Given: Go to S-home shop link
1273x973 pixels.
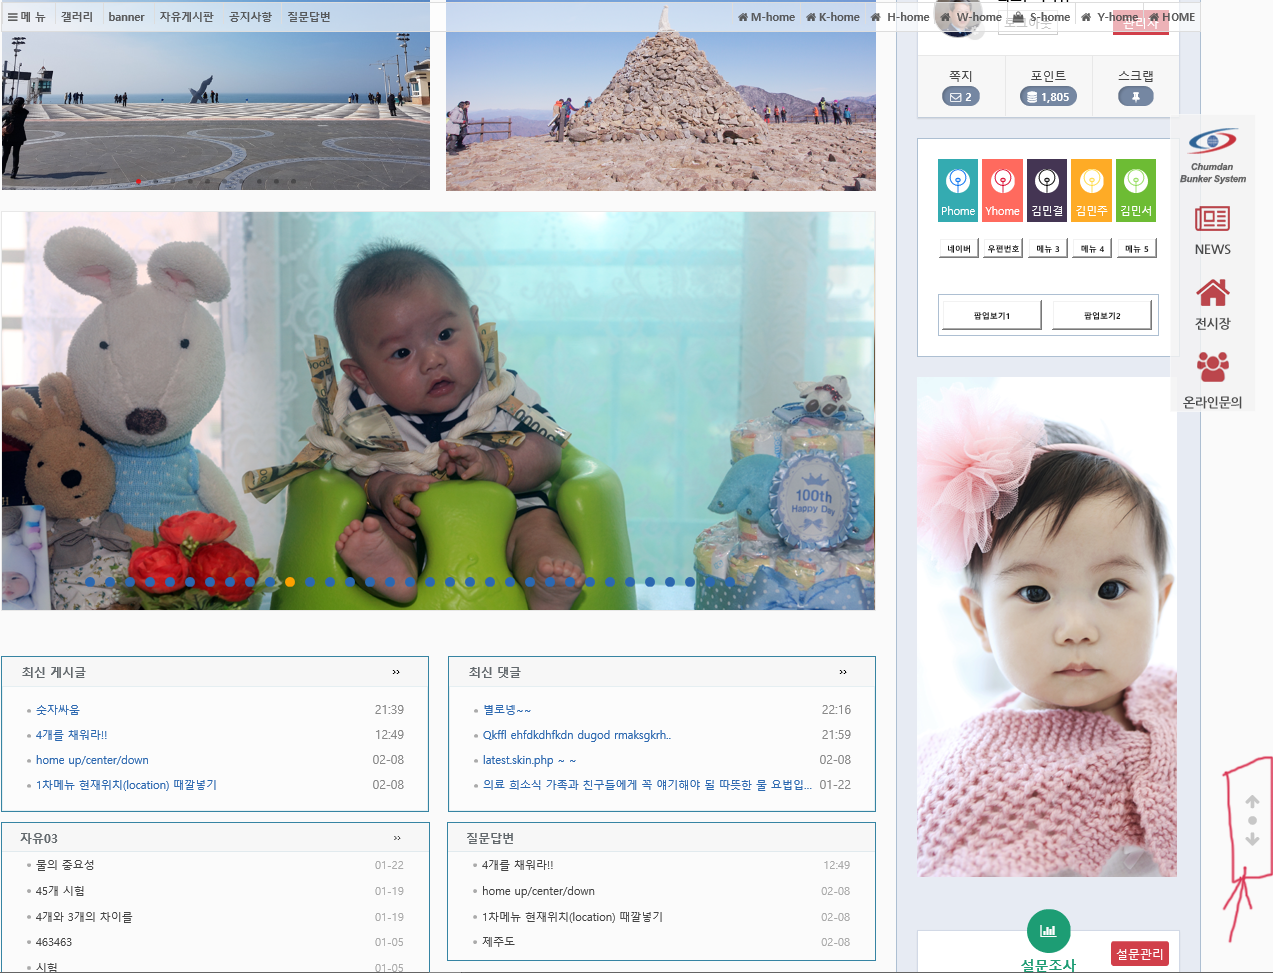Looking at the screenshot, I should click(x=1041, y=17).
